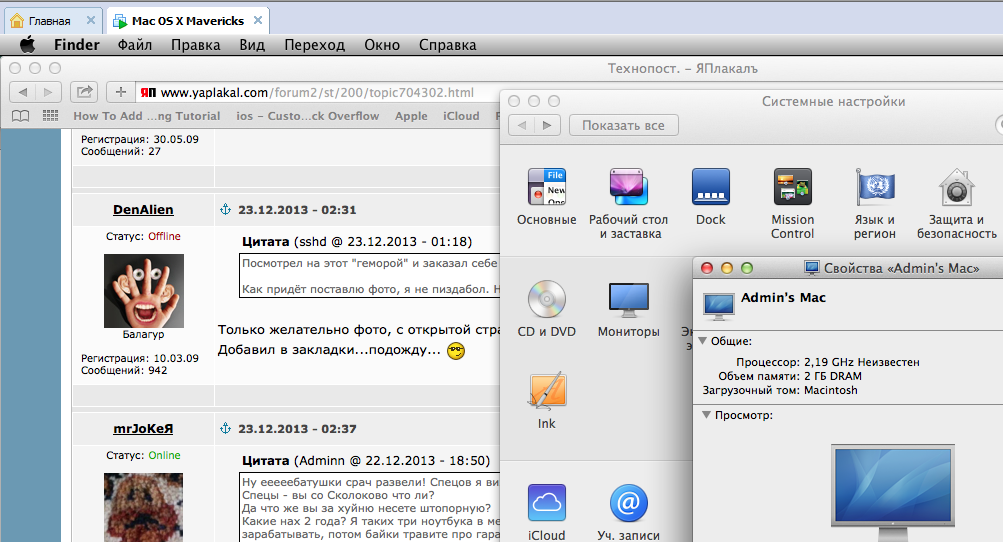Open the iCloud bookmark in Safari

coord(461,116)
